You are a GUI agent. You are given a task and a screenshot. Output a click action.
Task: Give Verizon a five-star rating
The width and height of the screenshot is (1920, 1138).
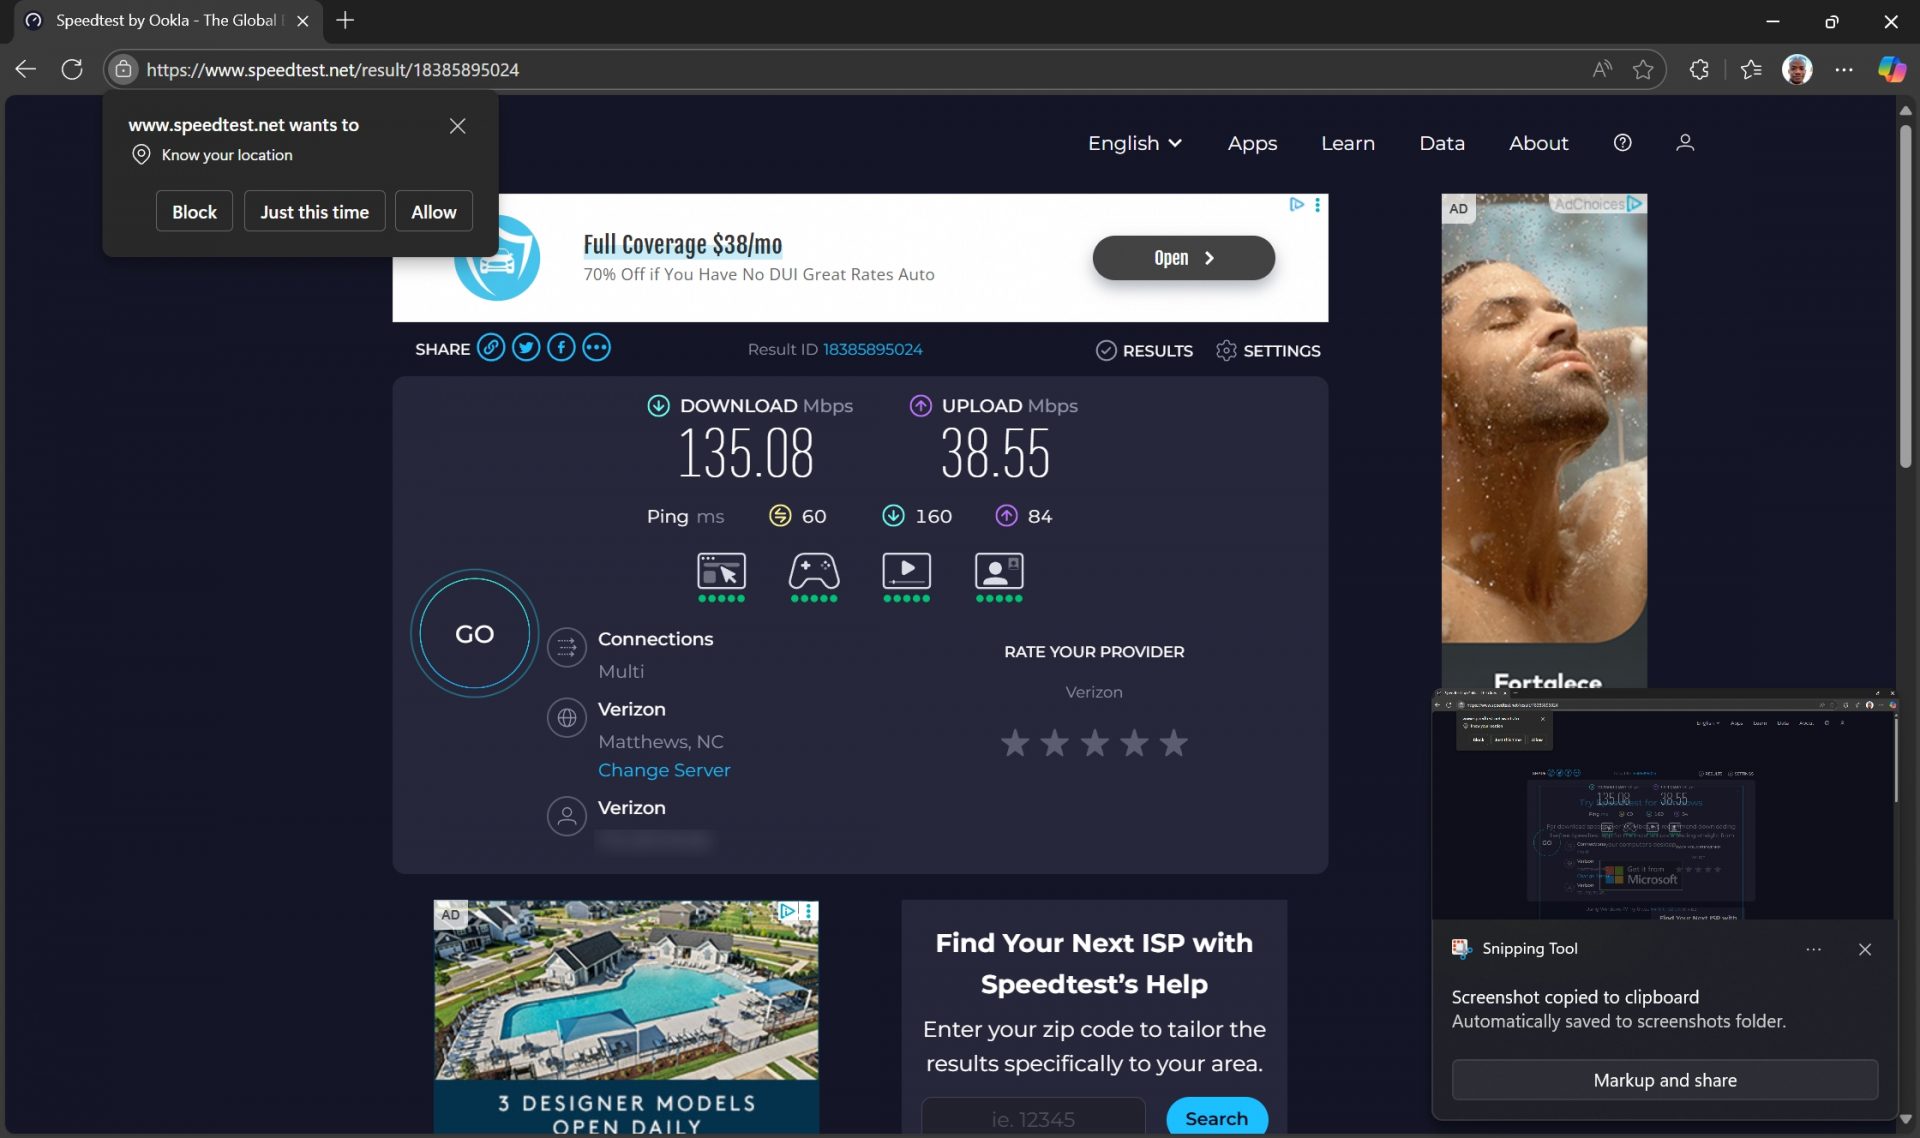click(1172, 742)
